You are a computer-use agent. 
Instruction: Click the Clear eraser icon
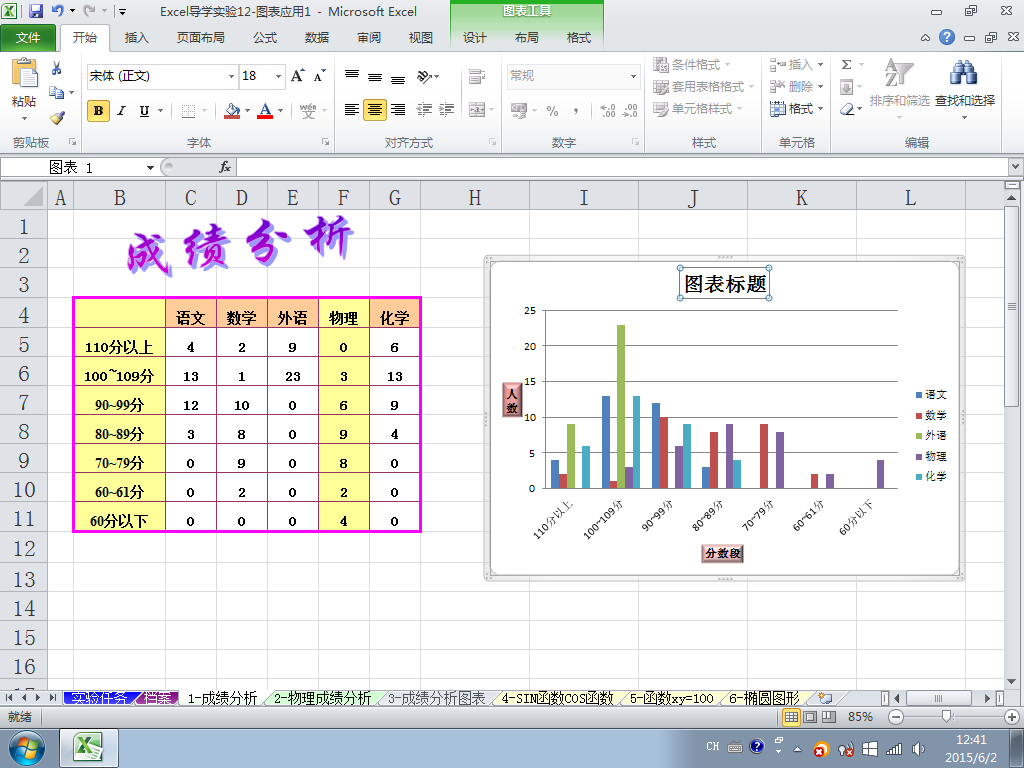click(x=847, y=109)
